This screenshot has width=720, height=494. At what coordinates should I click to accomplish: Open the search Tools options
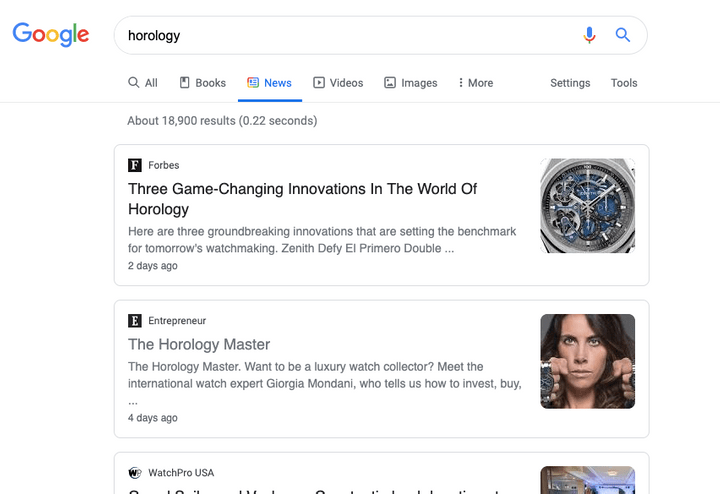[624, 83]
